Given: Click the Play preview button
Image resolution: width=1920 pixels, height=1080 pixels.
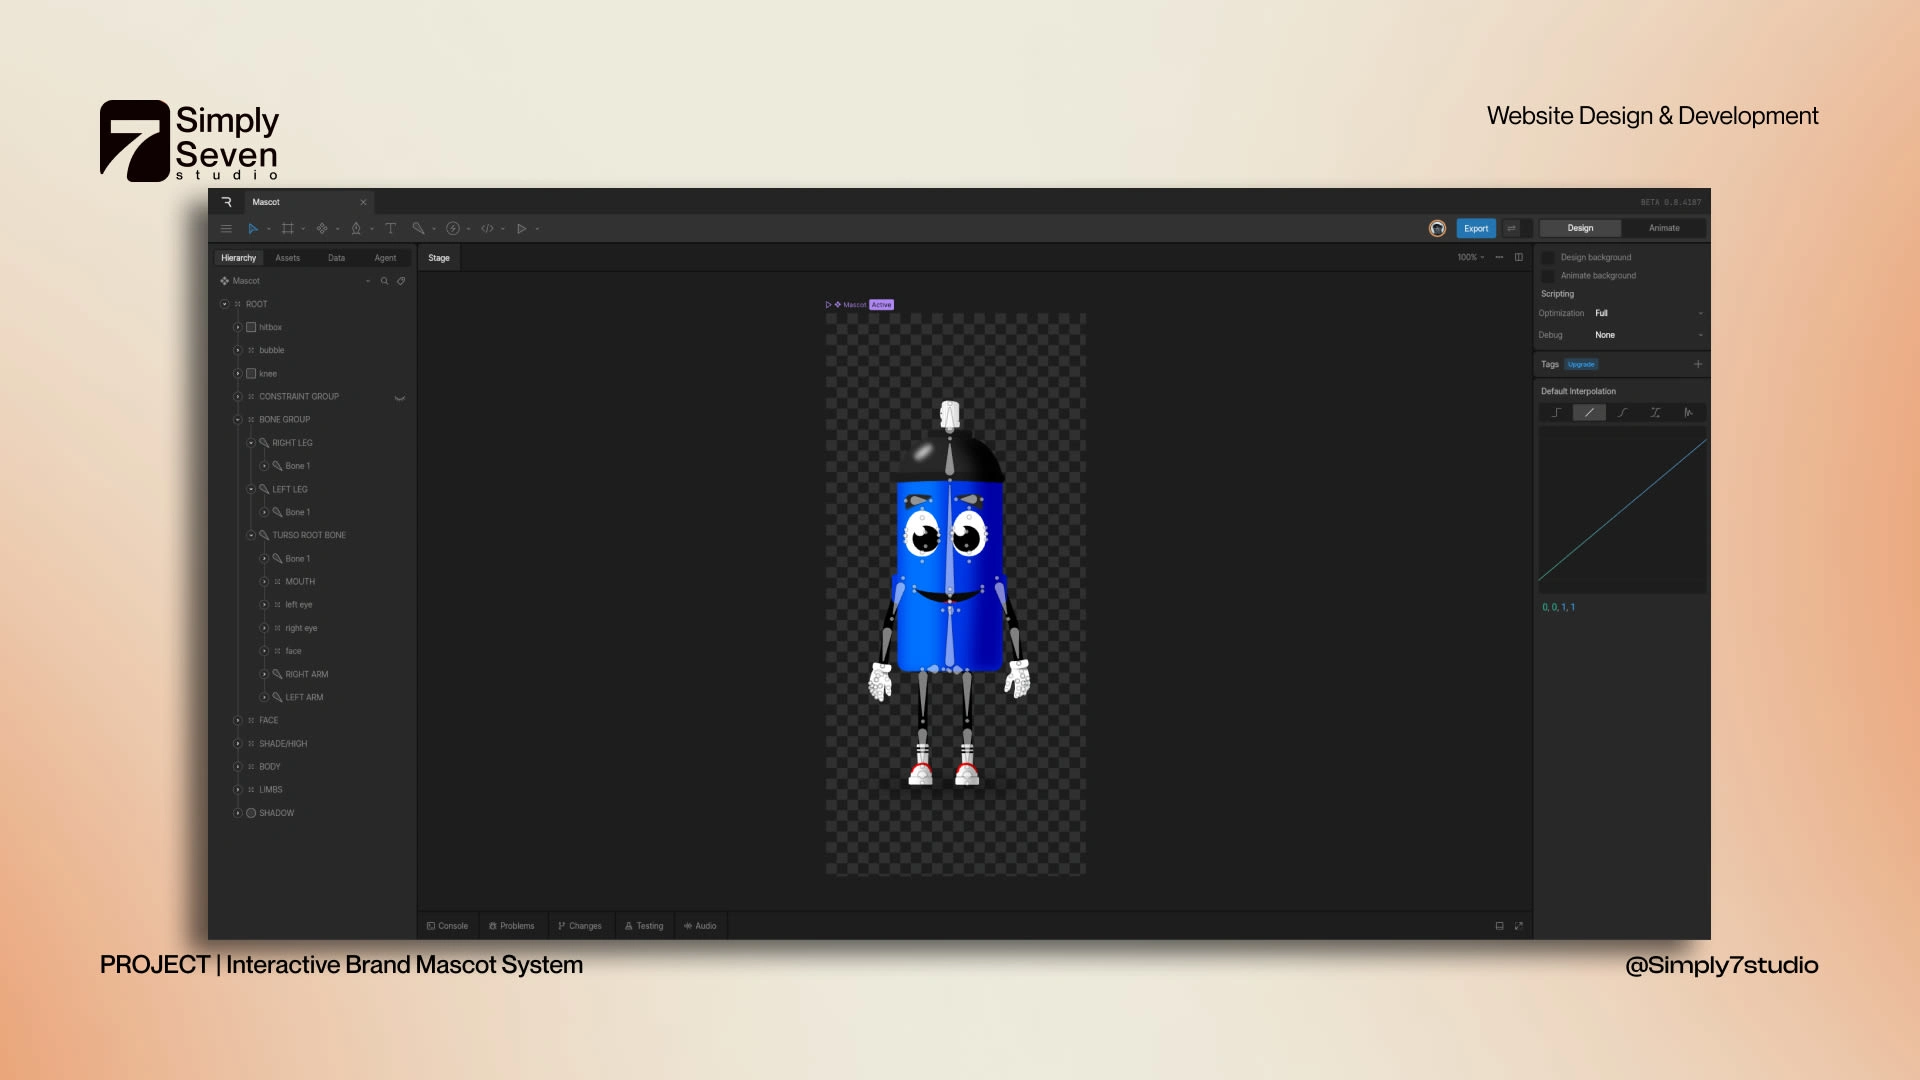Looking at the screenshot, I should 521,229.
